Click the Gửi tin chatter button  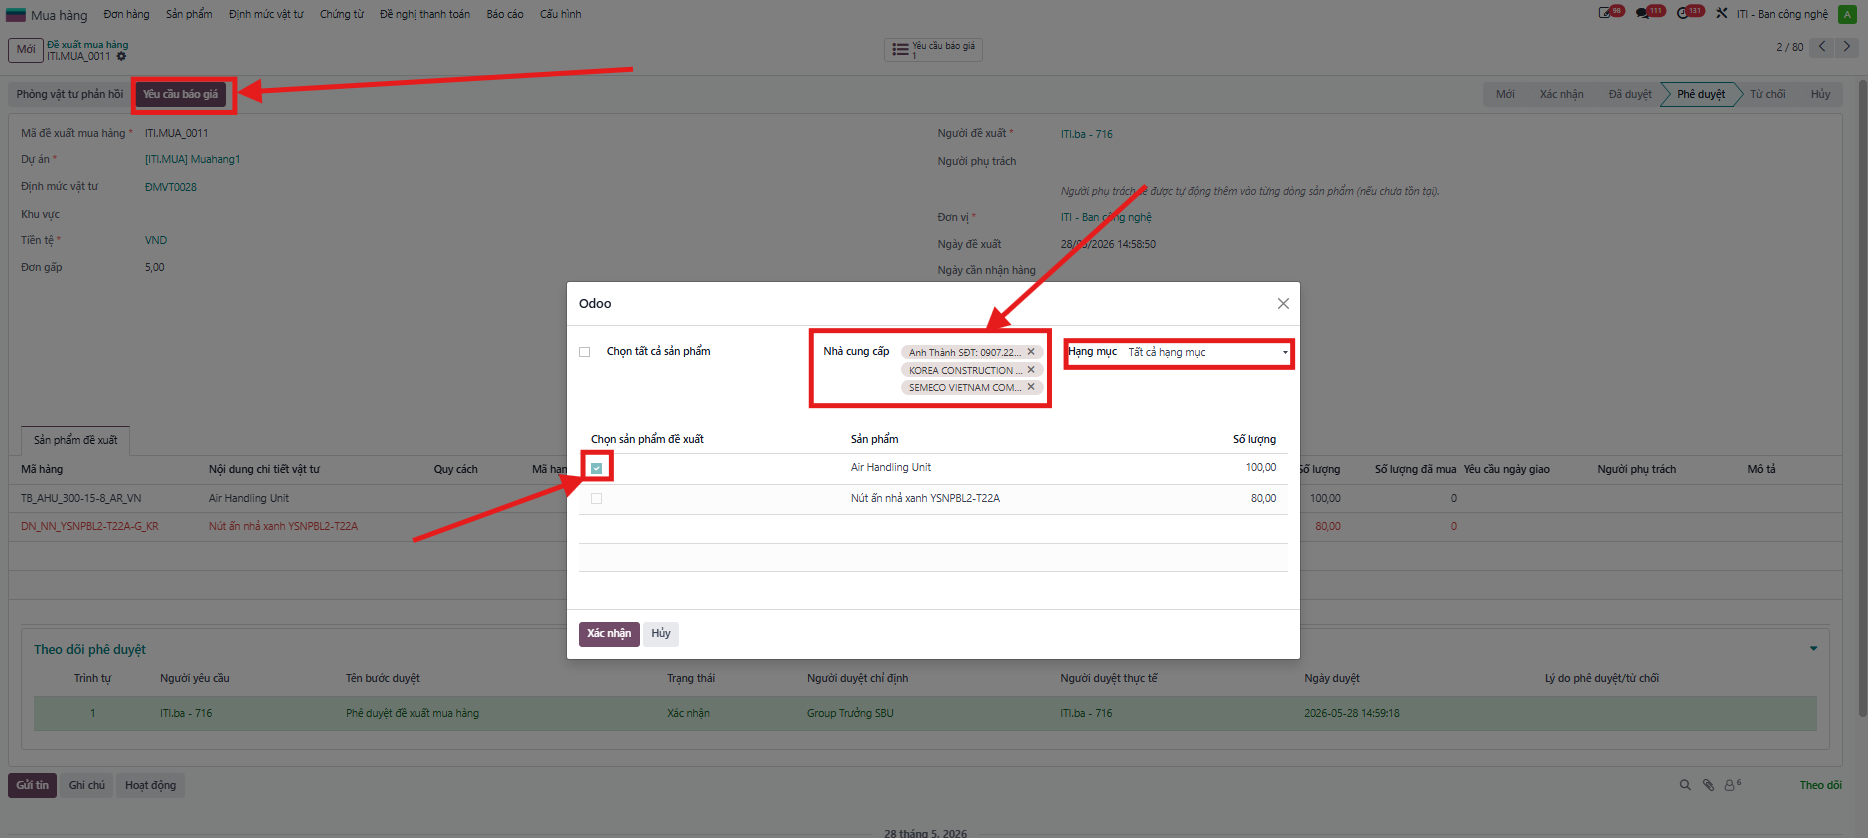32,785
